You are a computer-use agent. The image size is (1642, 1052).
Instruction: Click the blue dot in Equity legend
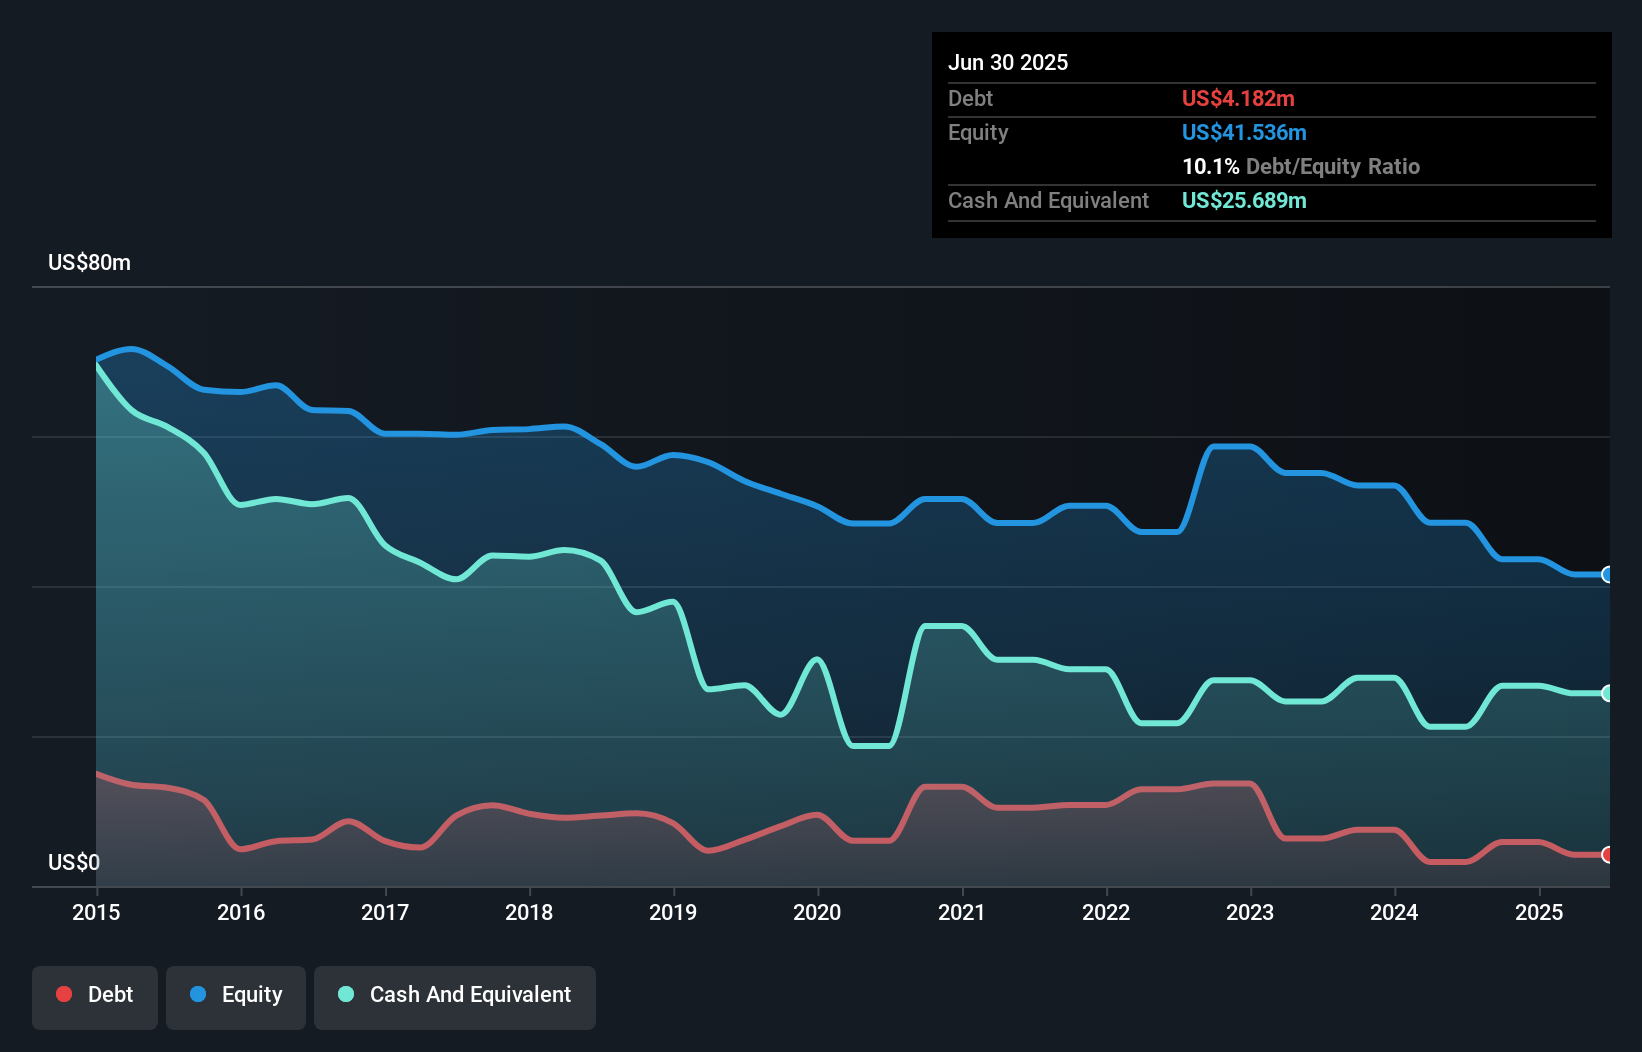coord(198,994)
